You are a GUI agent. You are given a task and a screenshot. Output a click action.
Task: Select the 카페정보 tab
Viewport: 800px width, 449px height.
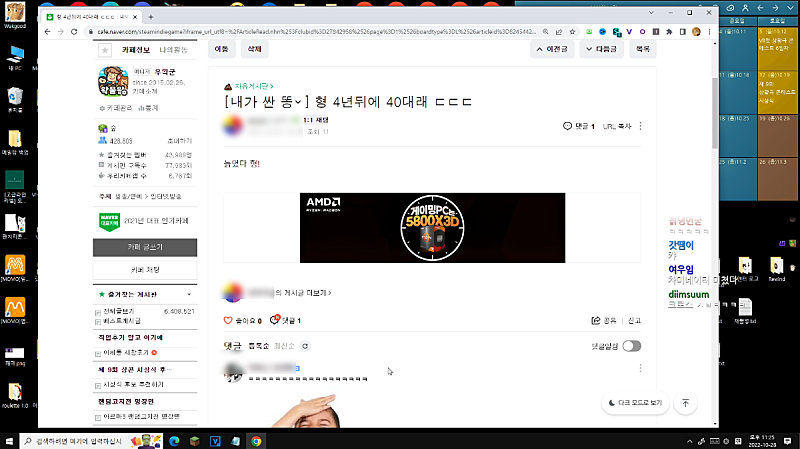136,49
